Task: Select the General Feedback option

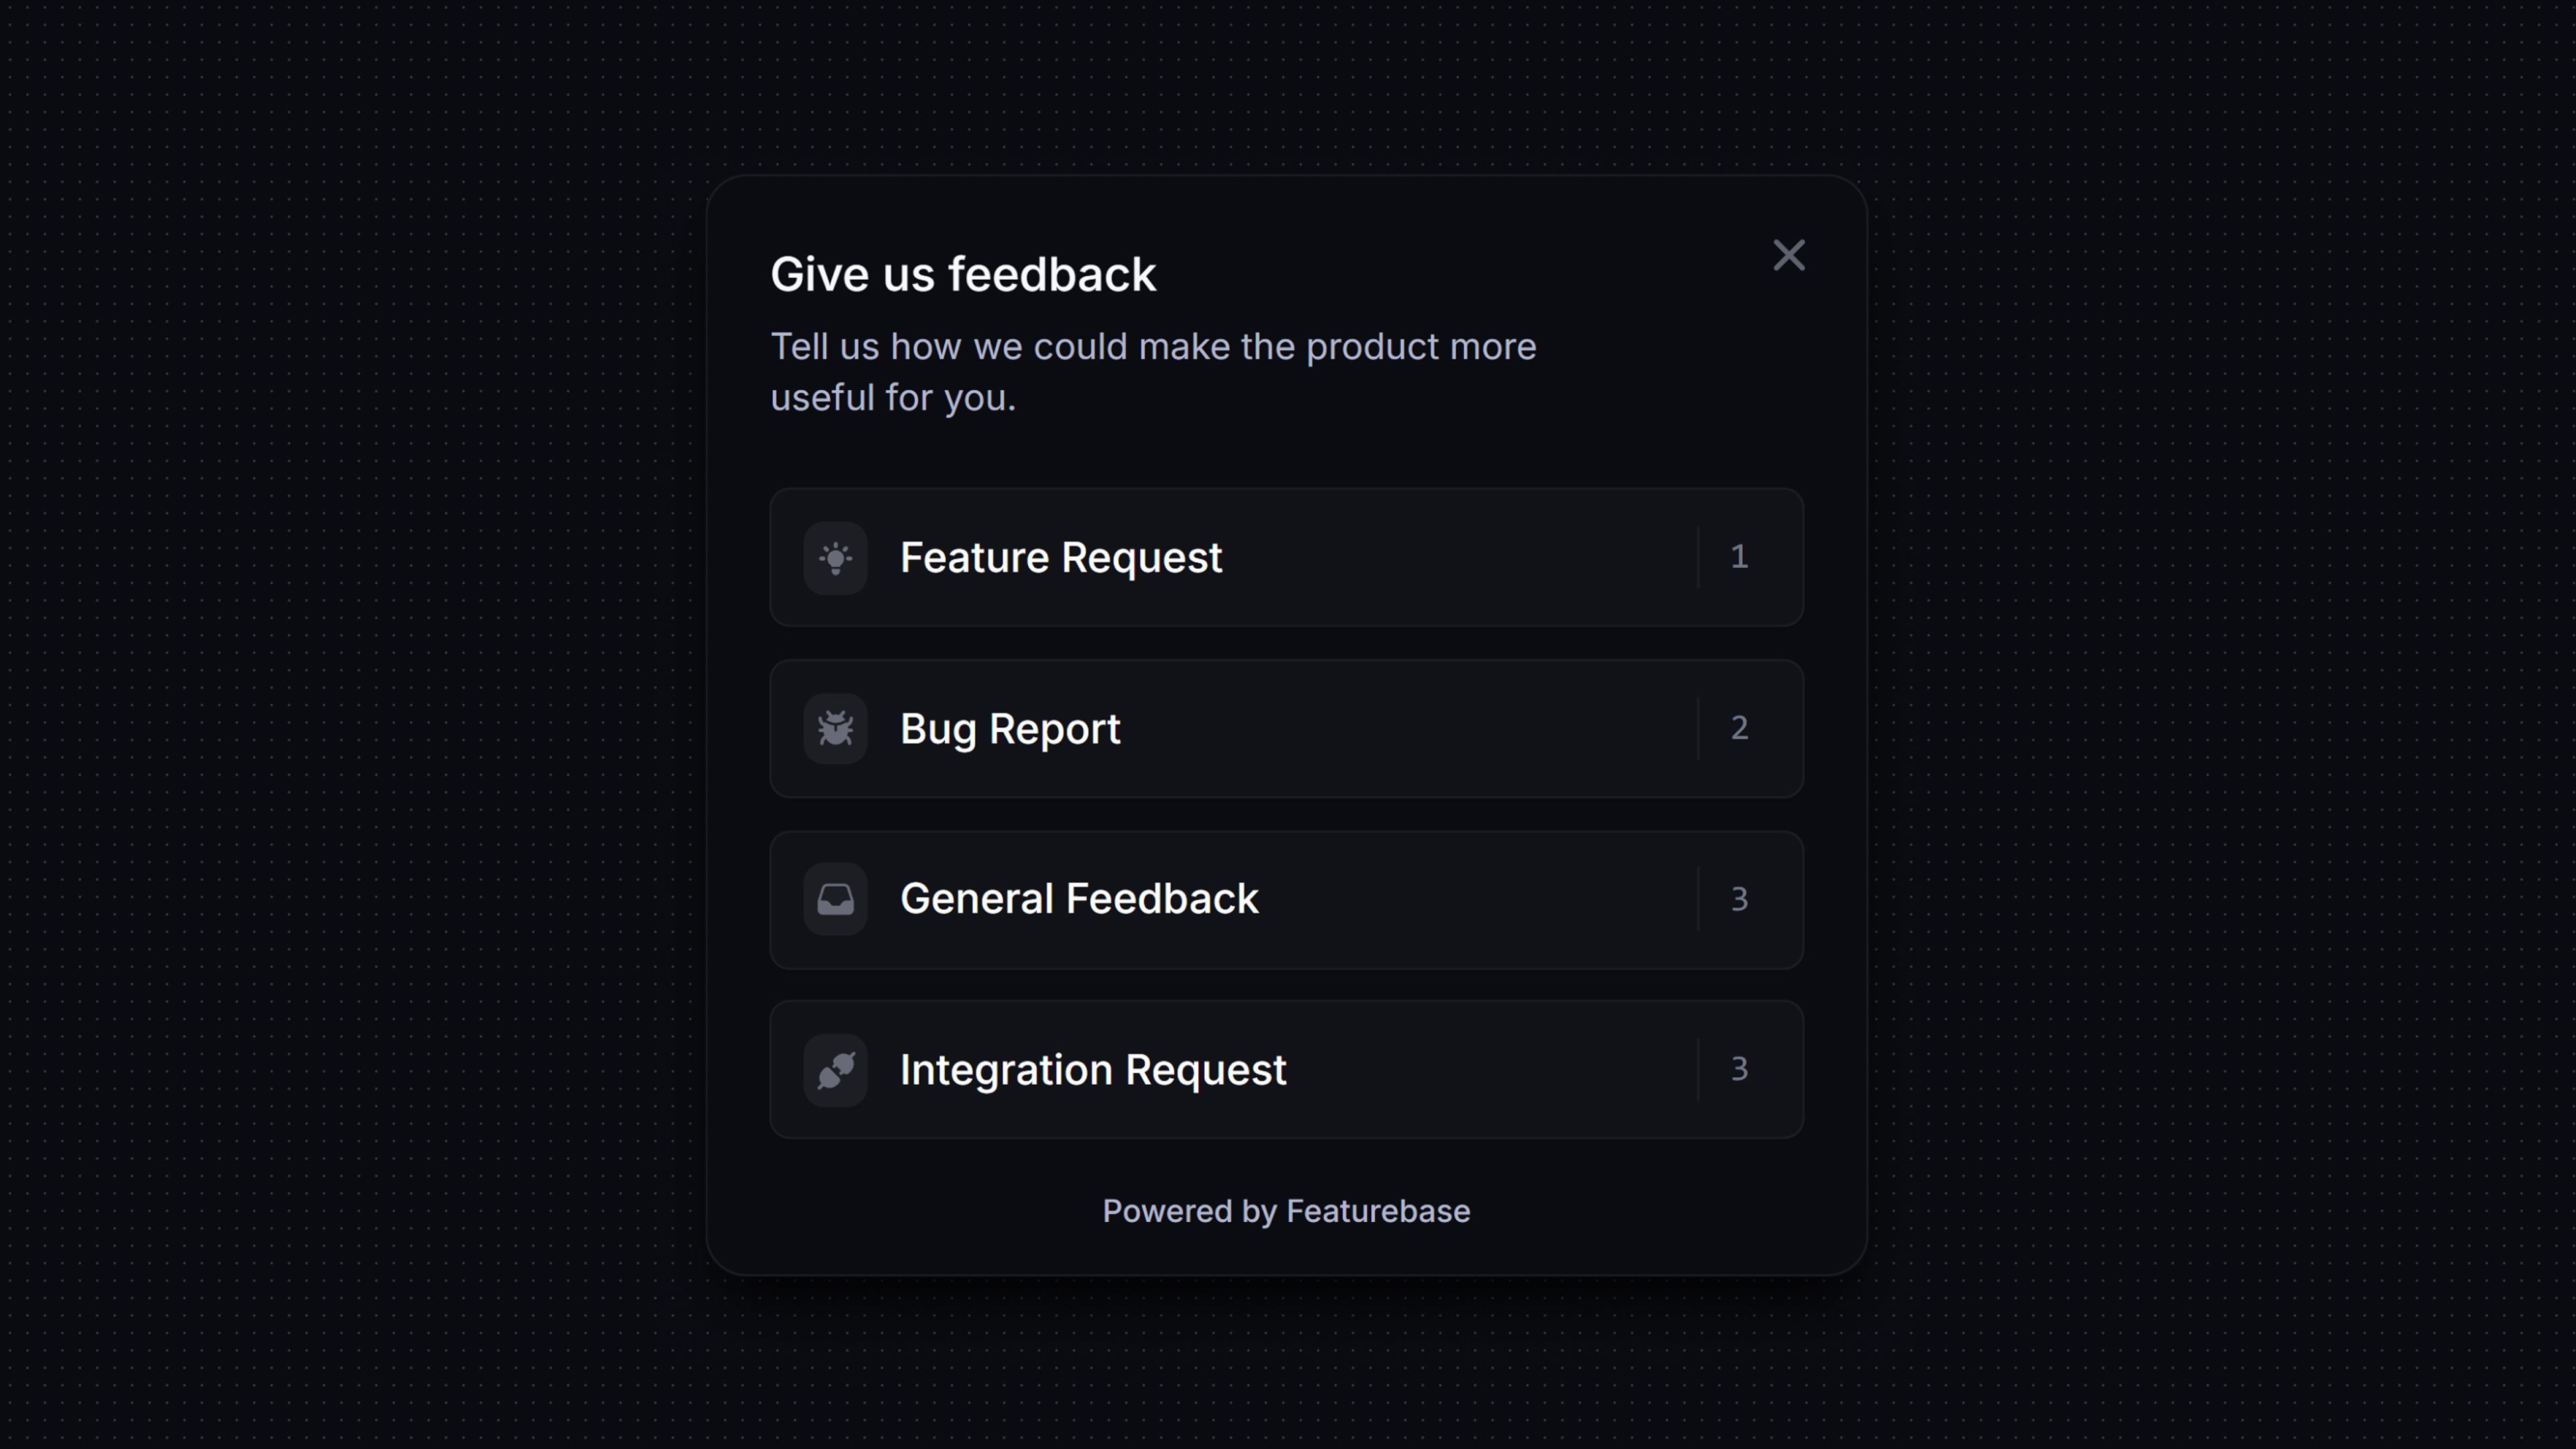Action: click(x=1286, y=898)
